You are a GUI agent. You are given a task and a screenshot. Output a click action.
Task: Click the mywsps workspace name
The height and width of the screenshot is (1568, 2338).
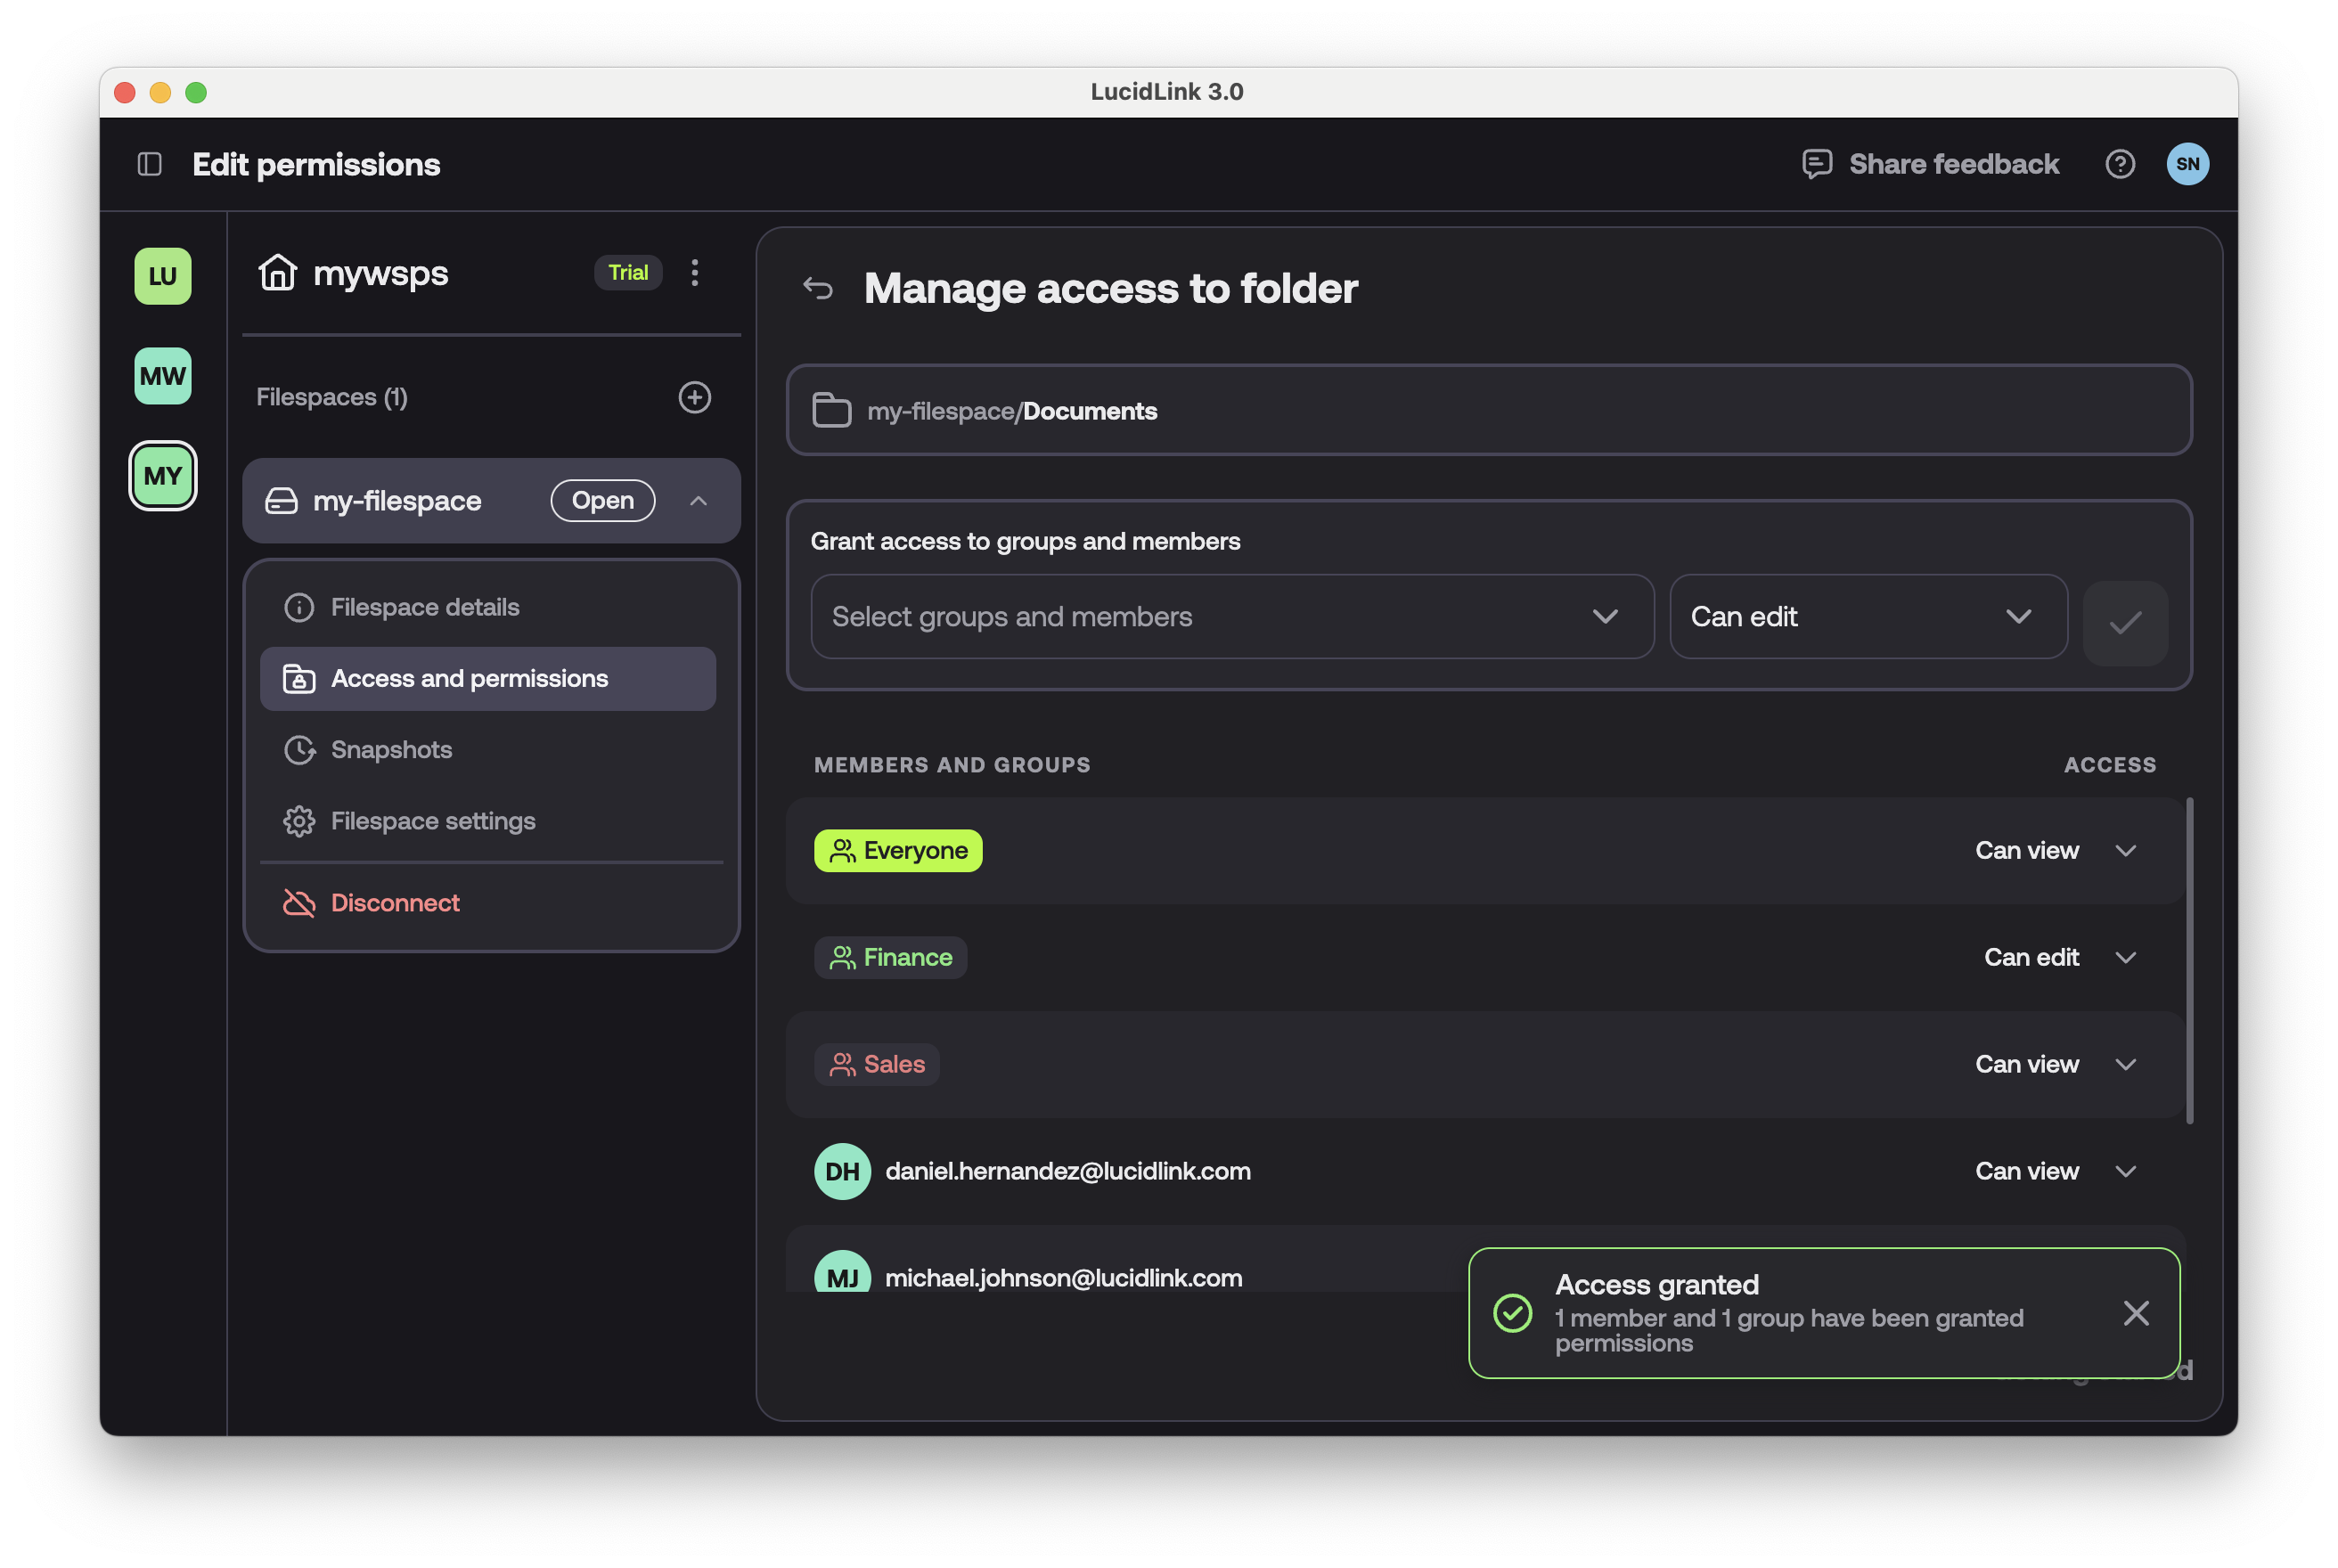(x=380, y=274)
